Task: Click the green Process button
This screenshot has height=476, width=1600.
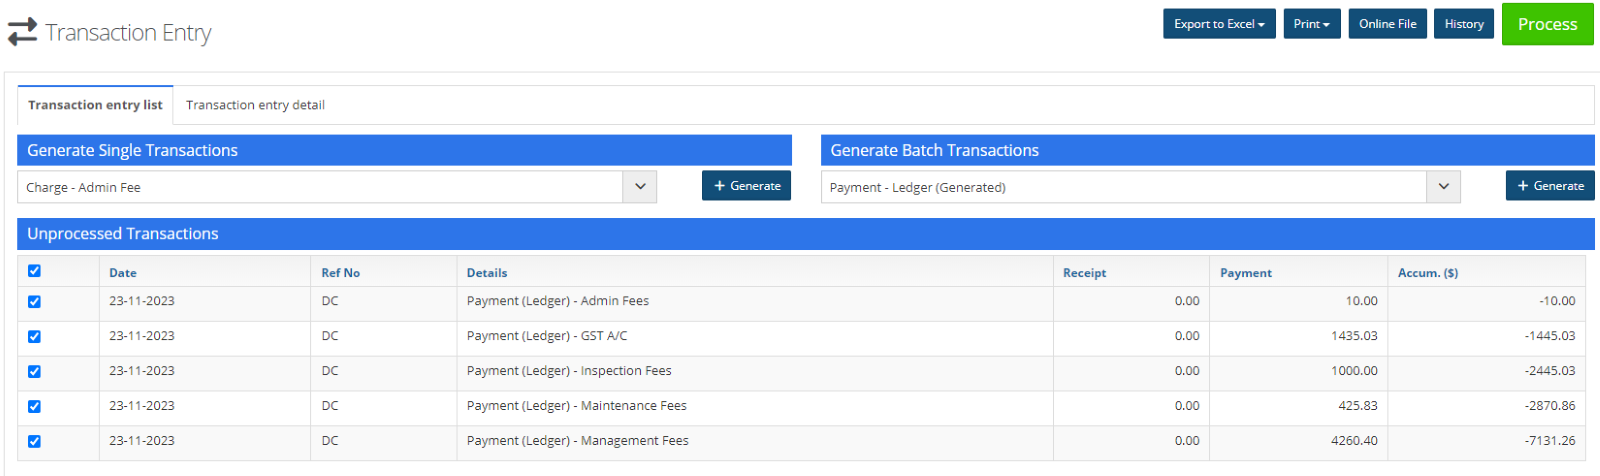Action: 1547,24
